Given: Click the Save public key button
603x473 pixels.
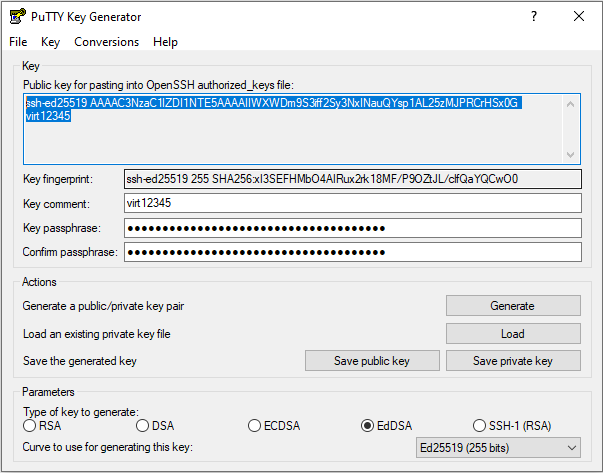Looking at the screenshot, I should (372, 361).
